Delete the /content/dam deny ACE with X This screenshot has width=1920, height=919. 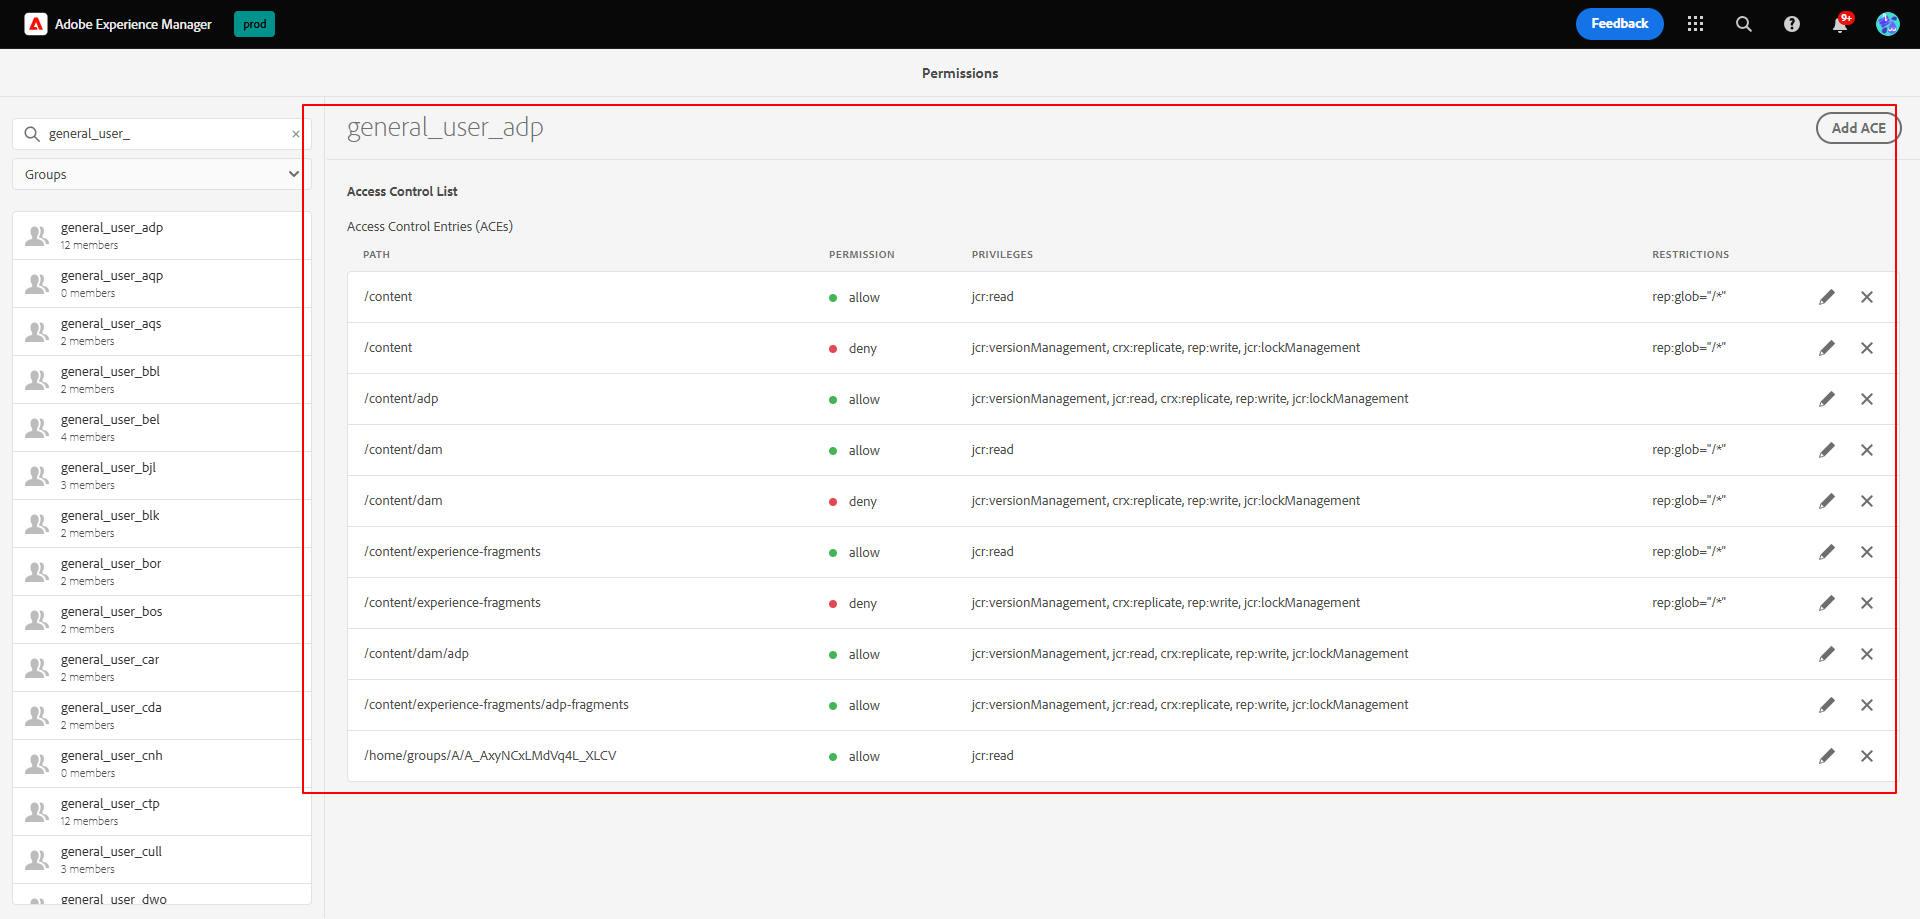1868,501
